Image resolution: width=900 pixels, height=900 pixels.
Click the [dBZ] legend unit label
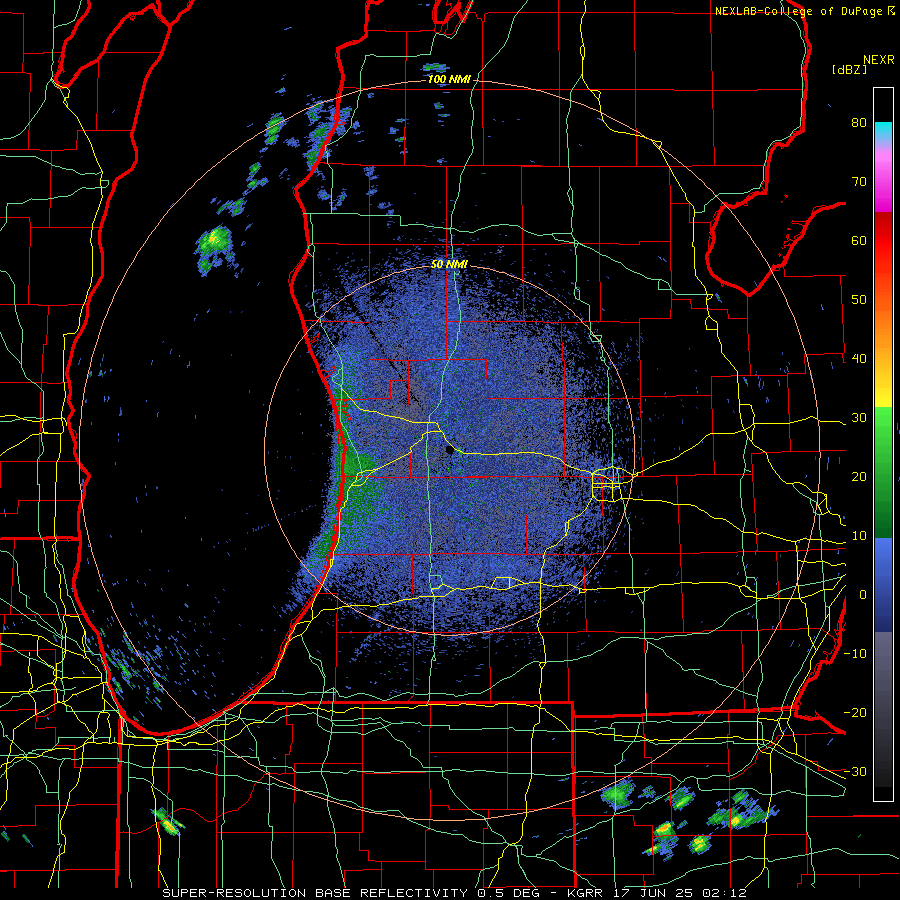(849, 70)
